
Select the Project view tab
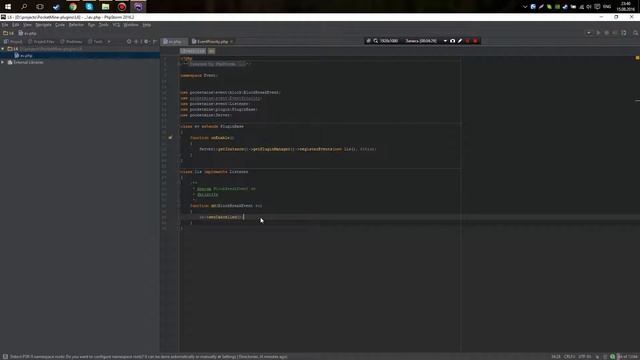click(x=13, y=42)
